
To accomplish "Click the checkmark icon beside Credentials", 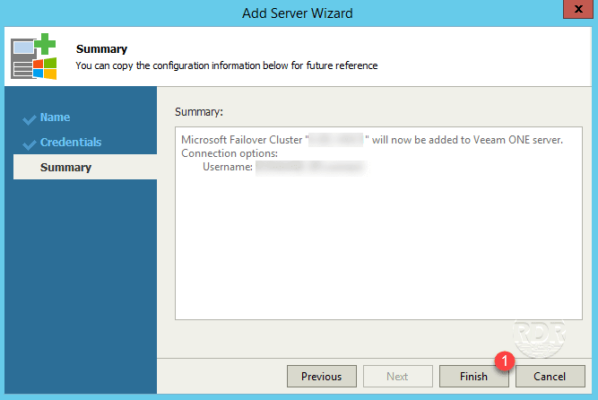I will click(29, 144).
